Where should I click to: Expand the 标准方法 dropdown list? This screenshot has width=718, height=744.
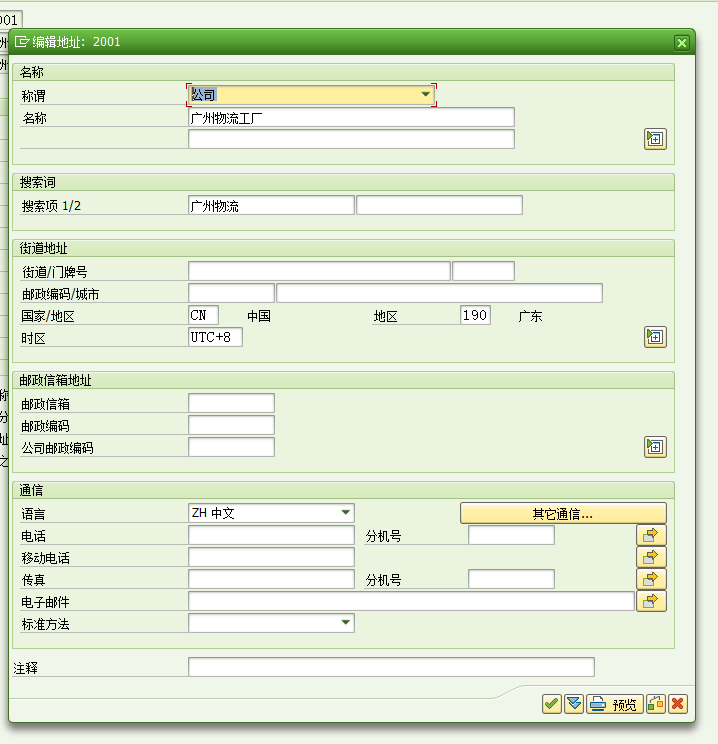[346, 623]
